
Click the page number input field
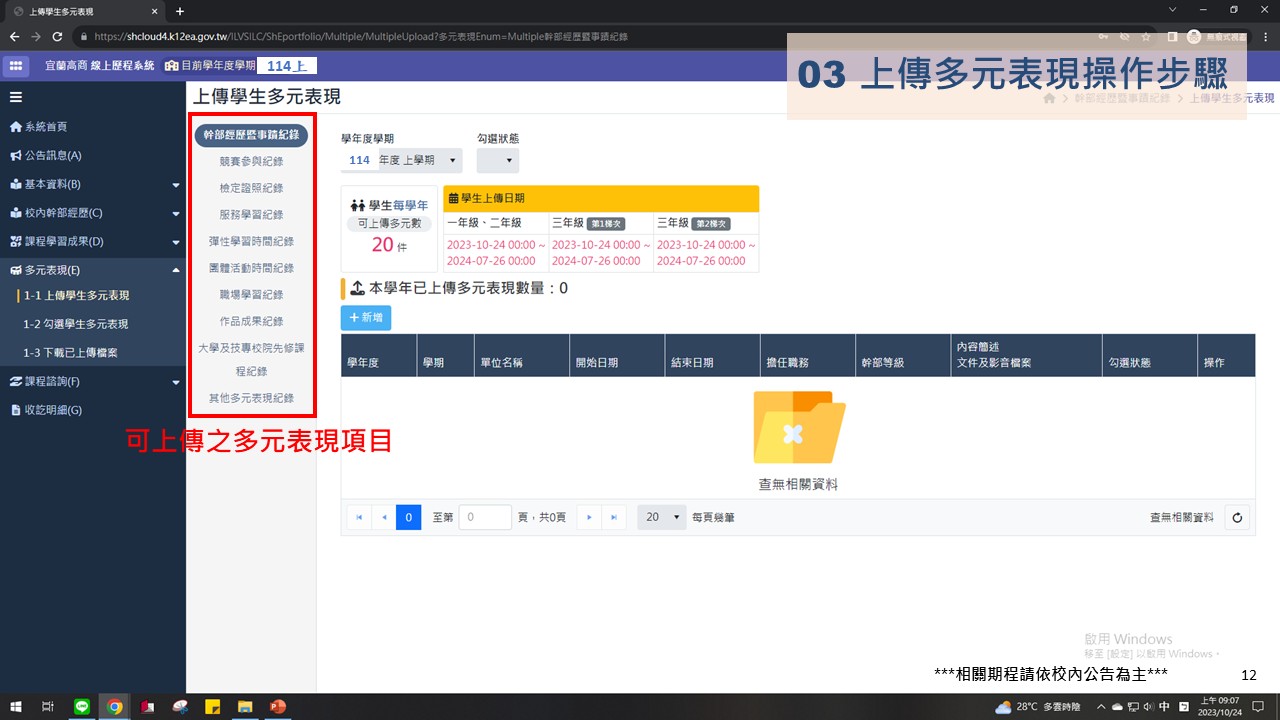click(485, 517)
